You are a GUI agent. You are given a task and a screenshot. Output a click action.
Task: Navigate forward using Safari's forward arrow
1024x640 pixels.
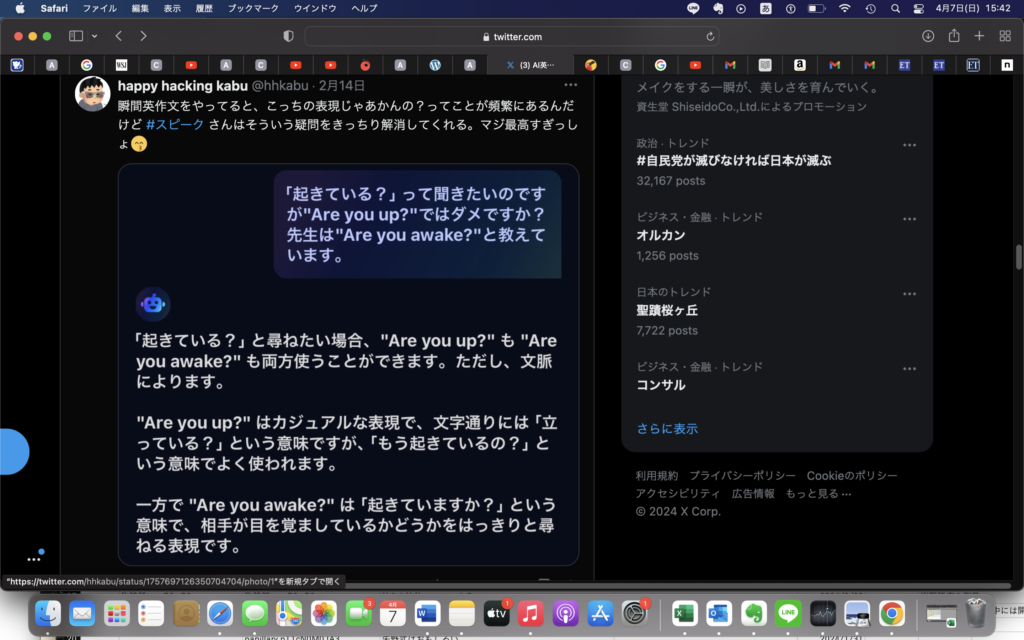coord(143,36)
